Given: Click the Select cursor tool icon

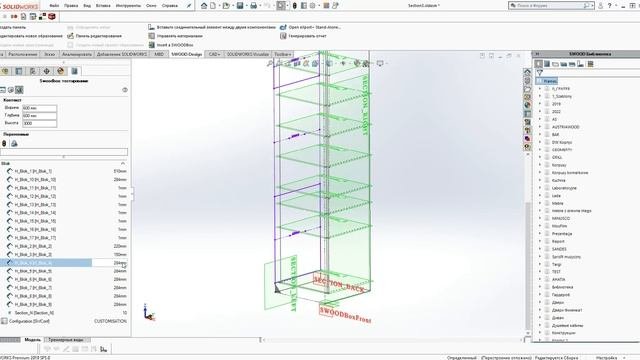Looking at the screenshot, I should [281, 6].
